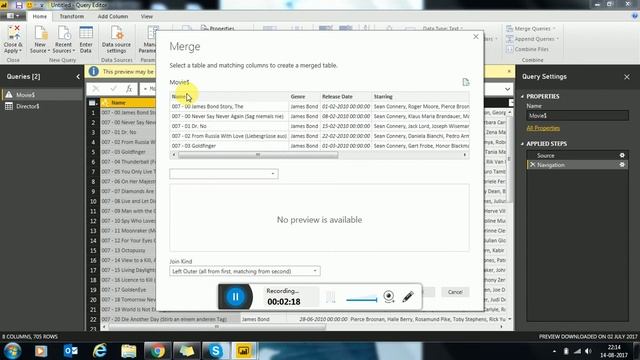Viewport: 640px width, 360px height.
Task: Select the Source applied step
Action: [x=576, y=156]
